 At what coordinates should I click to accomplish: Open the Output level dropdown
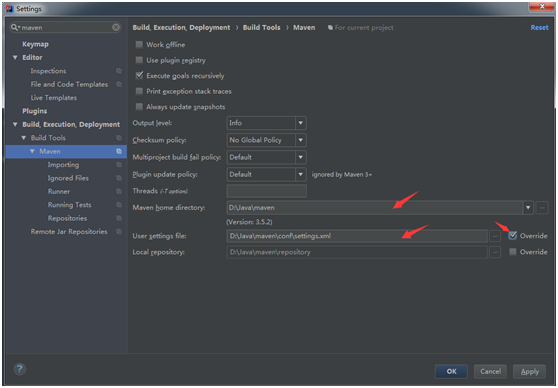pos(266,123)
